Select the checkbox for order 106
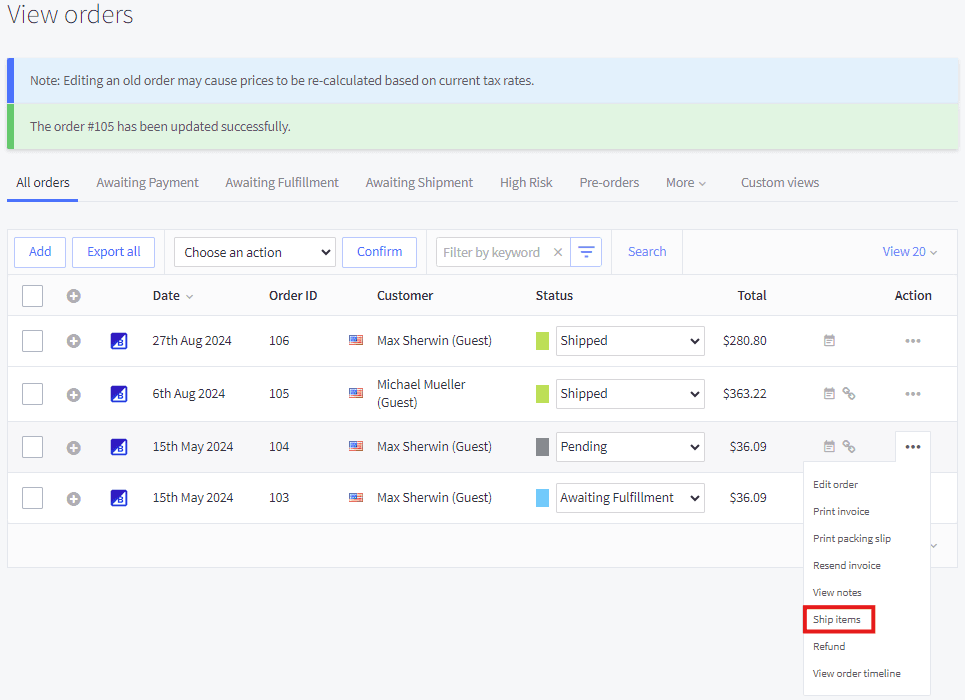Viewport: 965px width, 700px height. (33, 341)
